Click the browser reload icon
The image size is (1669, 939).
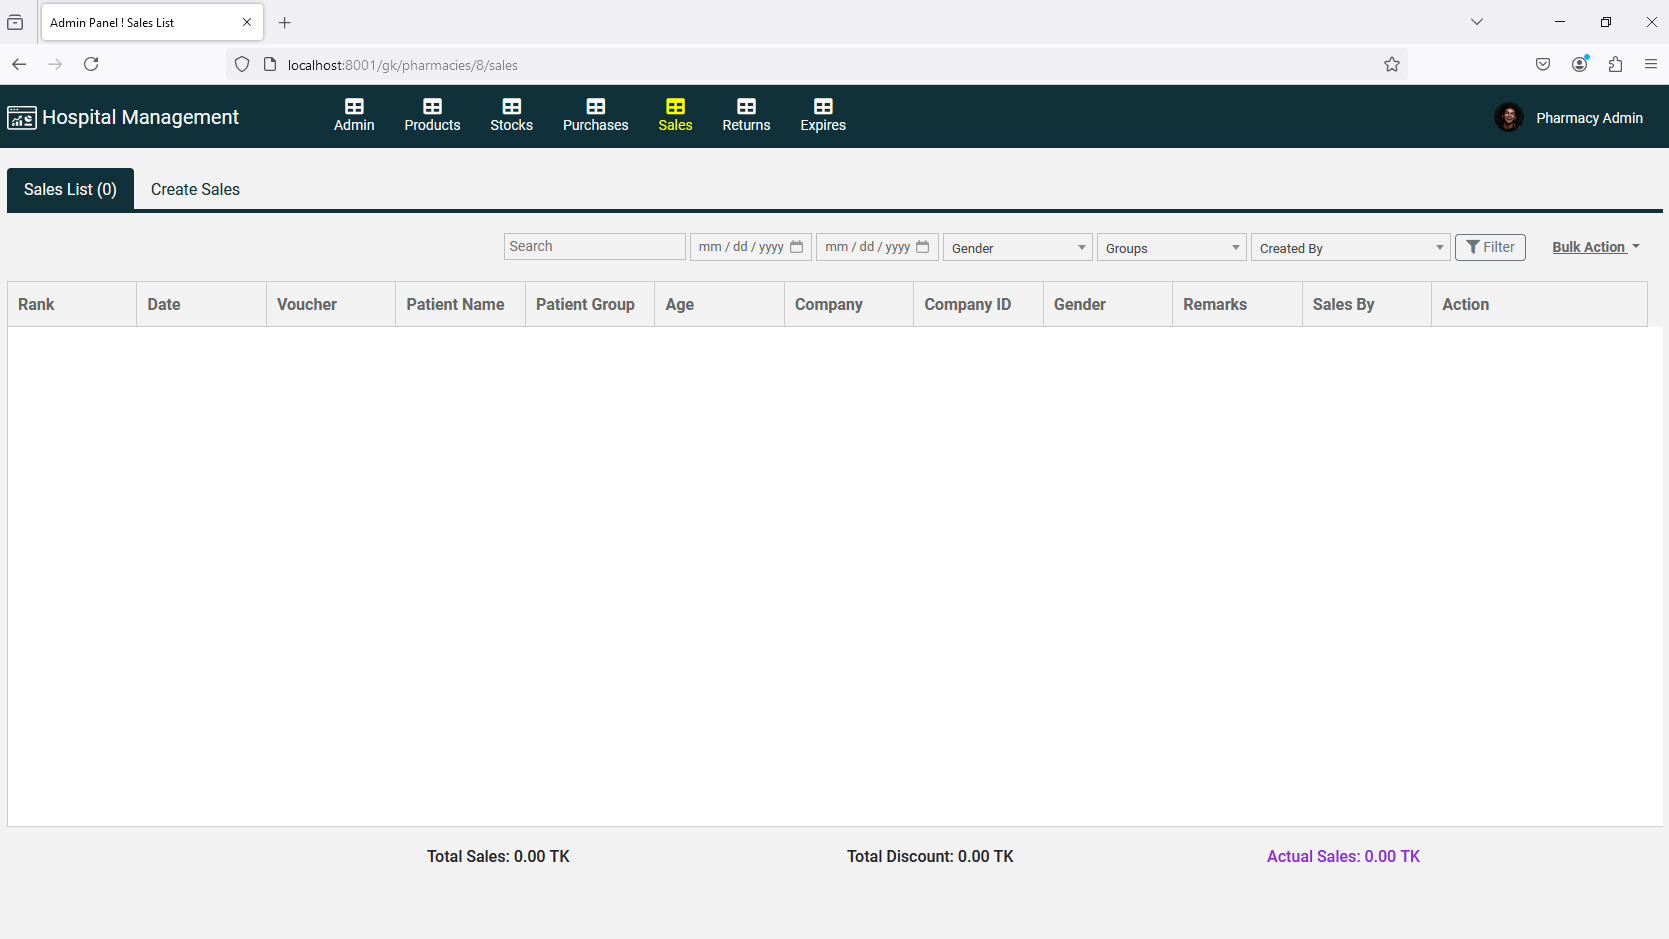point(91,64)
